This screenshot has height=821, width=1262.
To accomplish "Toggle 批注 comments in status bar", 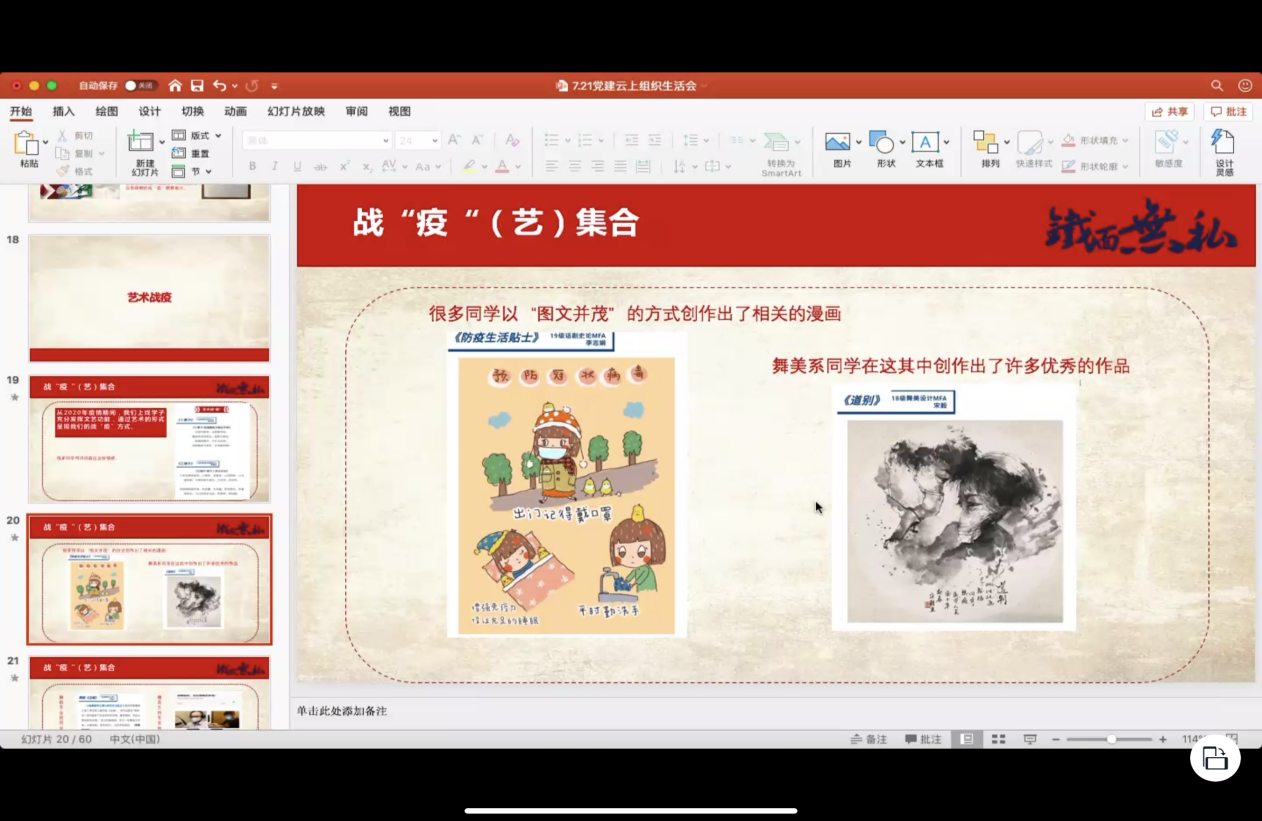I will click(x=923, y=739).
